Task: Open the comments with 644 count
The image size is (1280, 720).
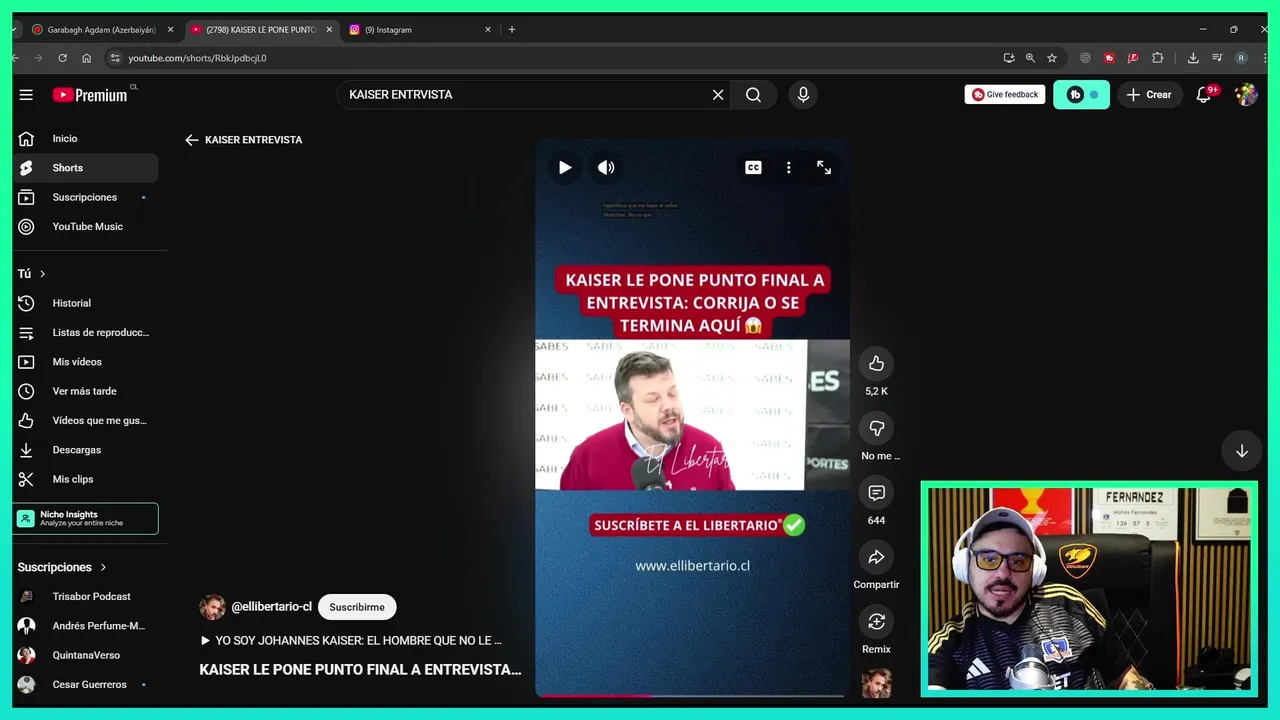Action: pos(876,493)
